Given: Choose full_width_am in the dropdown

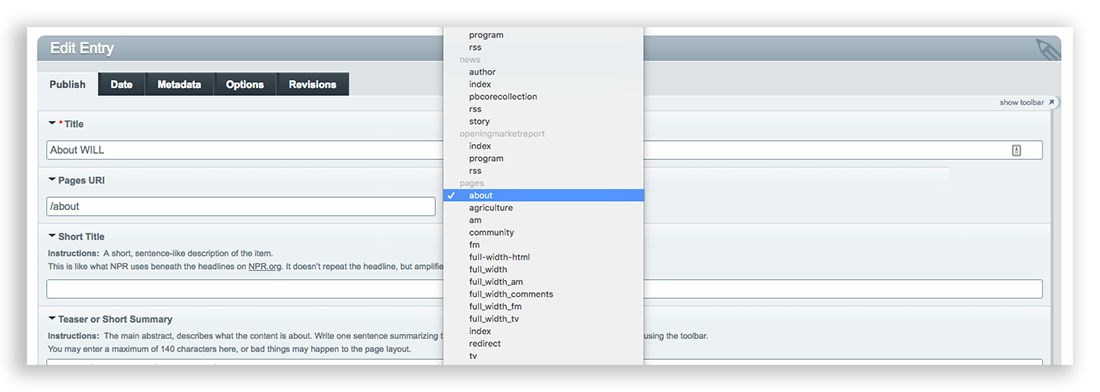Looking at the screenshot, I should click(544, 282).
